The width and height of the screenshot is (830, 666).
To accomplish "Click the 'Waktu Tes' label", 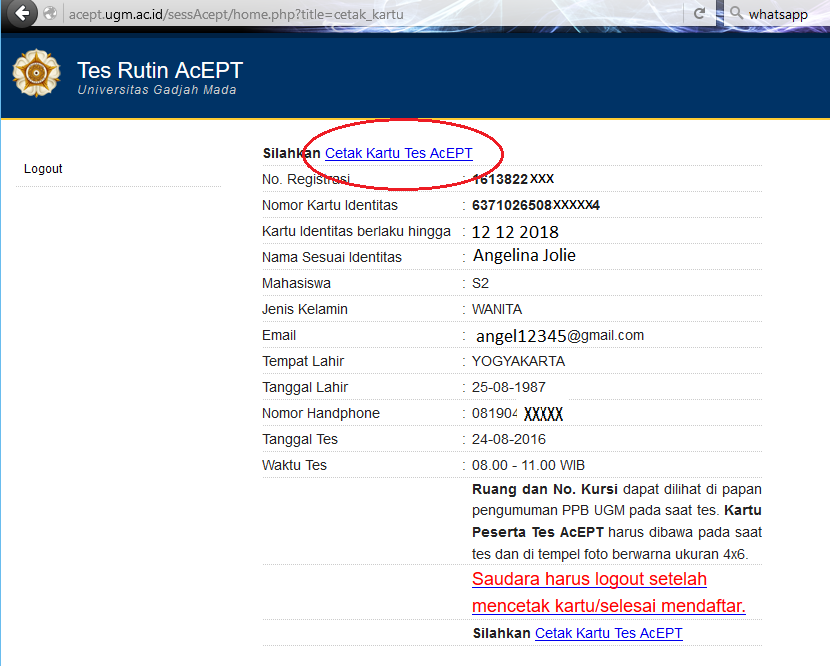I will [x=294, y=465].
